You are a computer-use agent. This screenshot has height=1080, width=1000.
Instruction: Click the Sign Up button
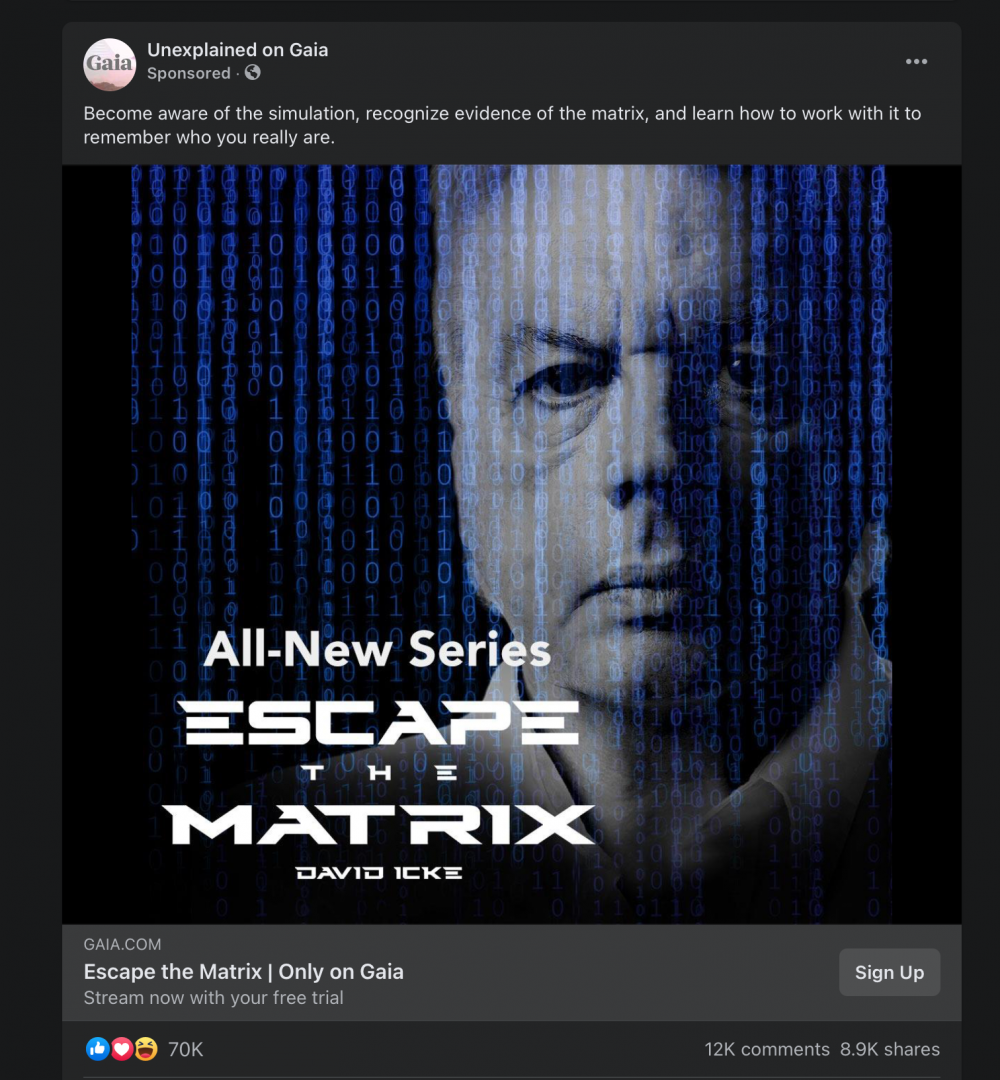click(889, 972)
